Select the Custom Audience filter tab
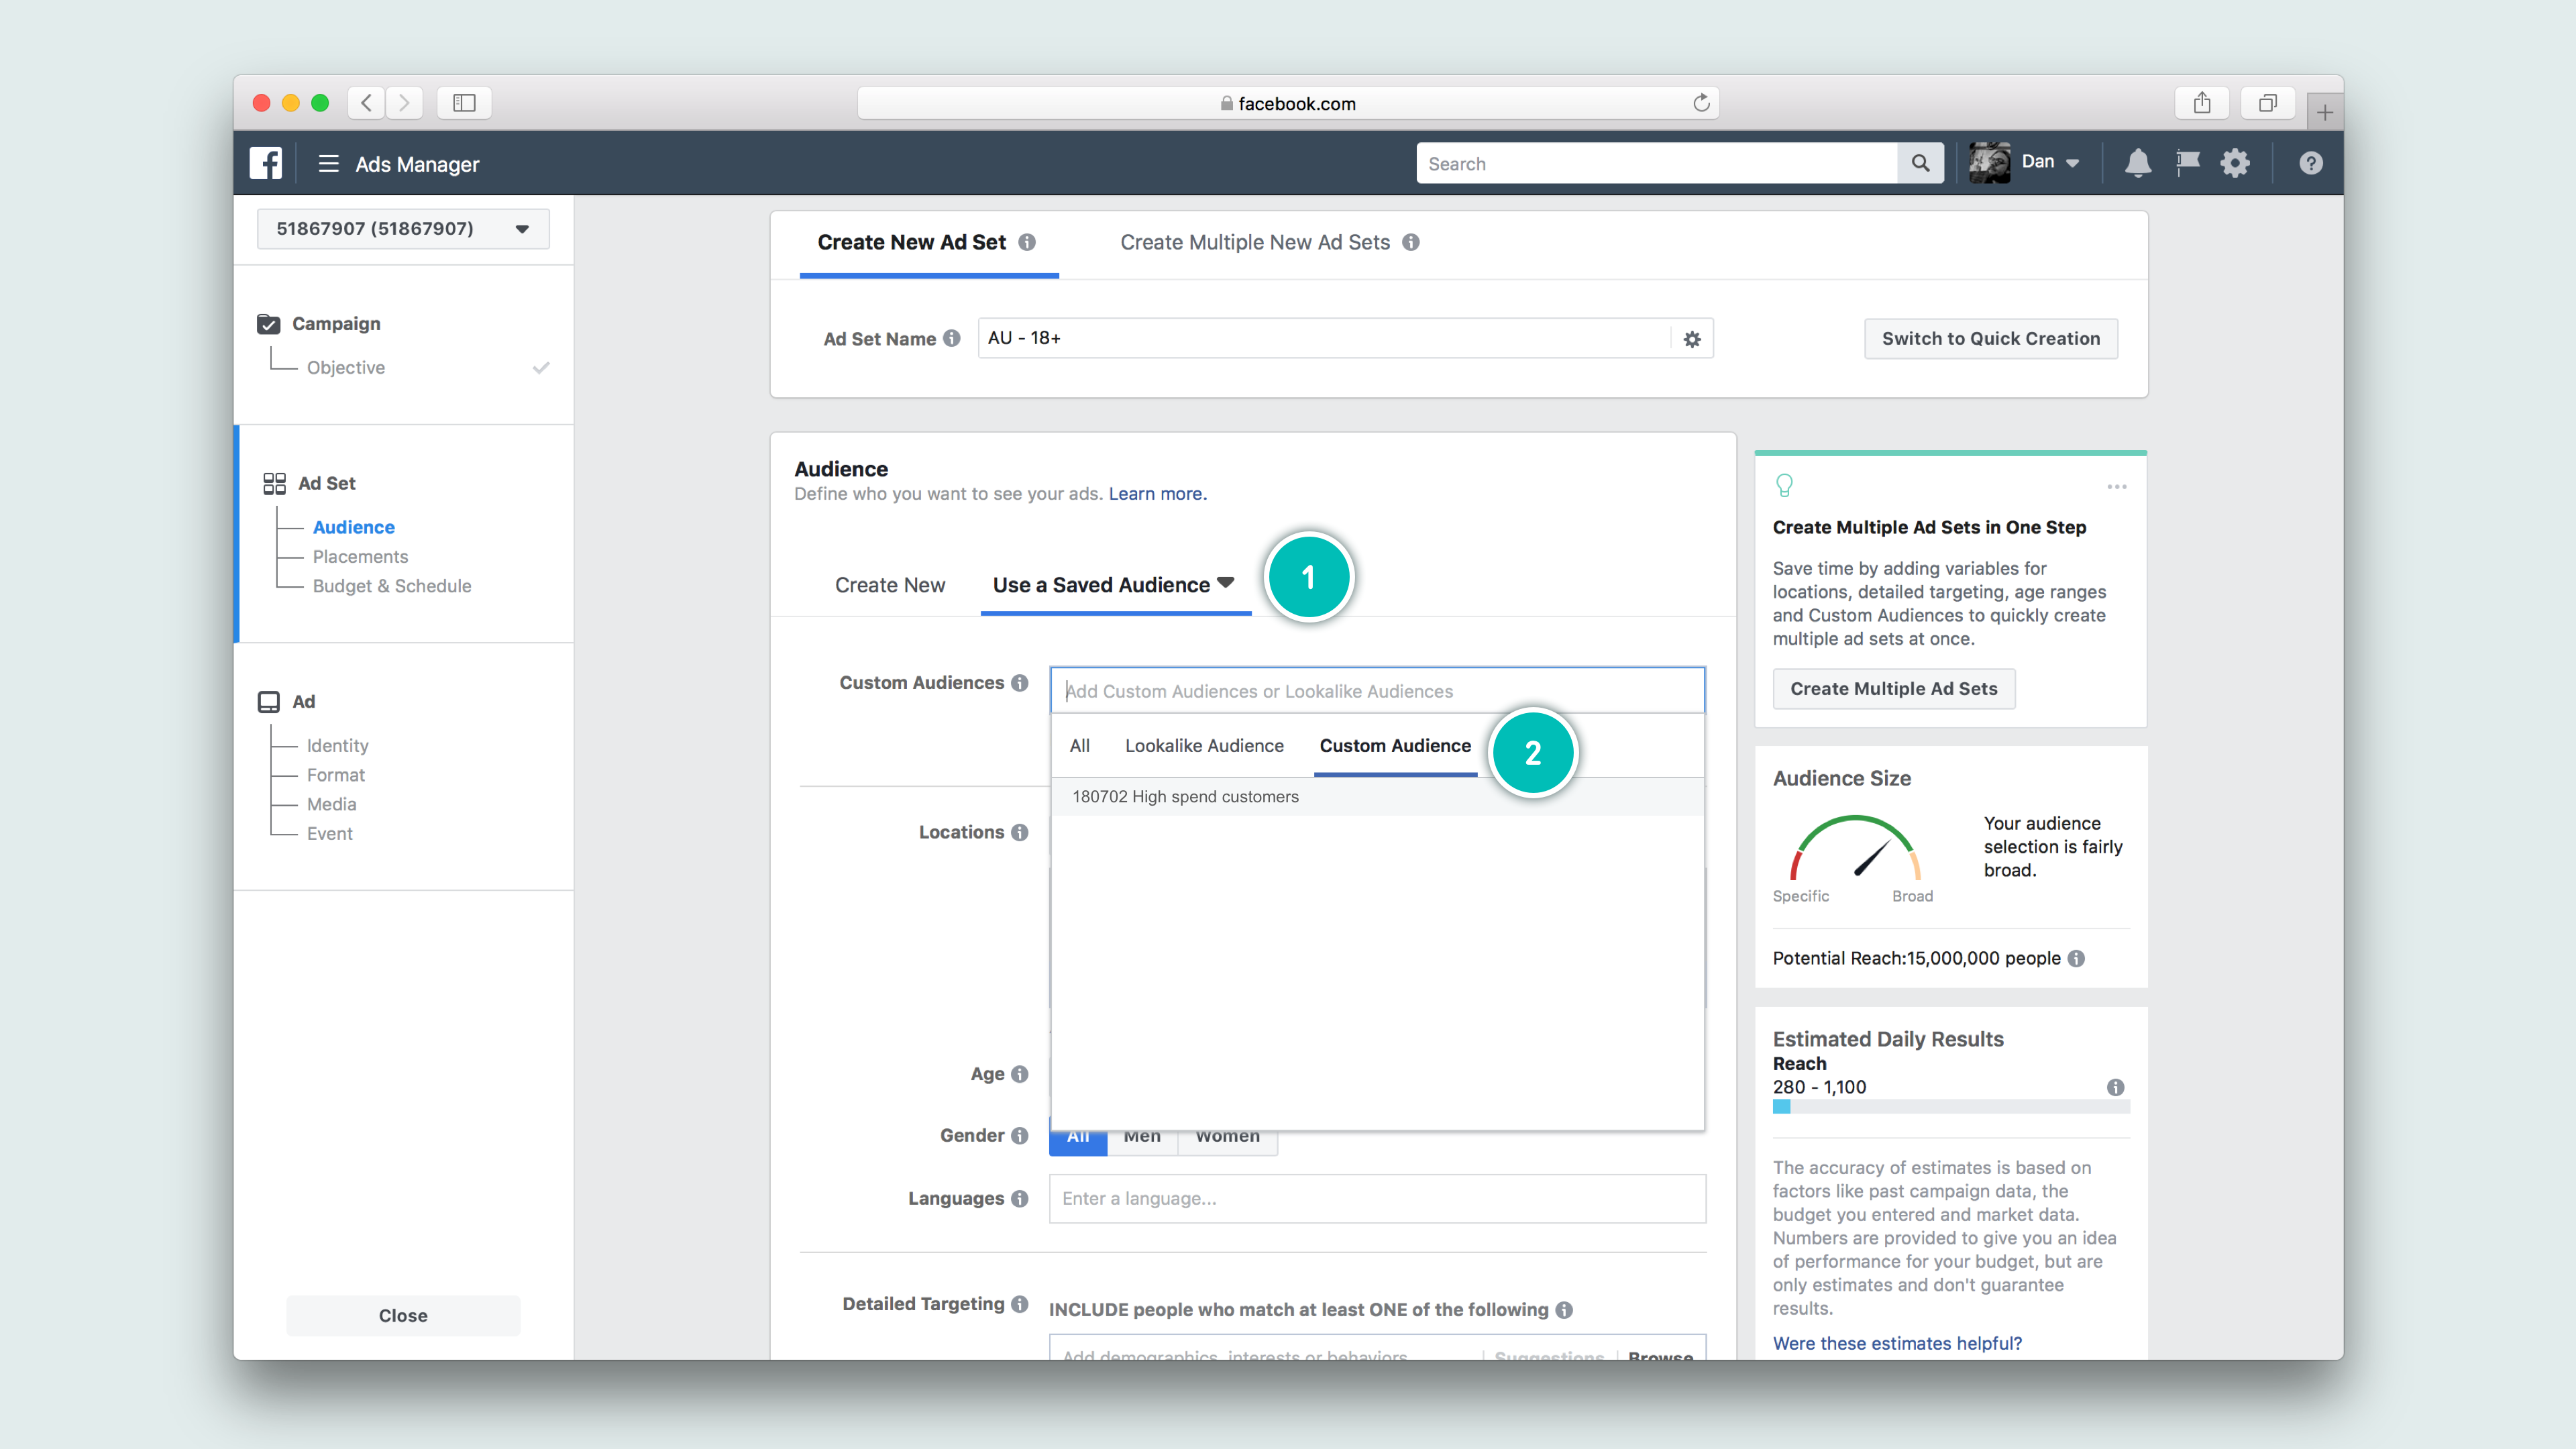The width and height of the screenshot is (2576, 1449). click(x=1395, y=745)
